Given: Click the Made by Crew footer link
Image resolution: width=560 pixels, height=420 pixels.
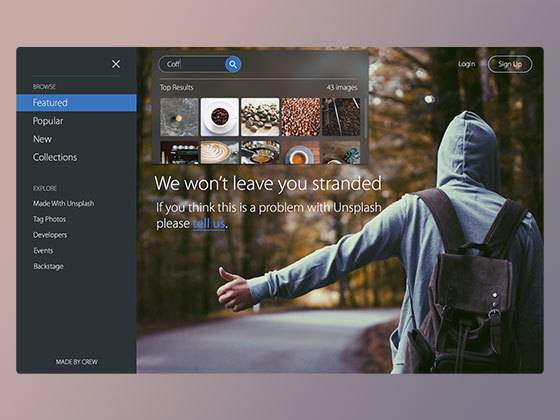Looking at the screenshot, I should [x=76, y=362].
